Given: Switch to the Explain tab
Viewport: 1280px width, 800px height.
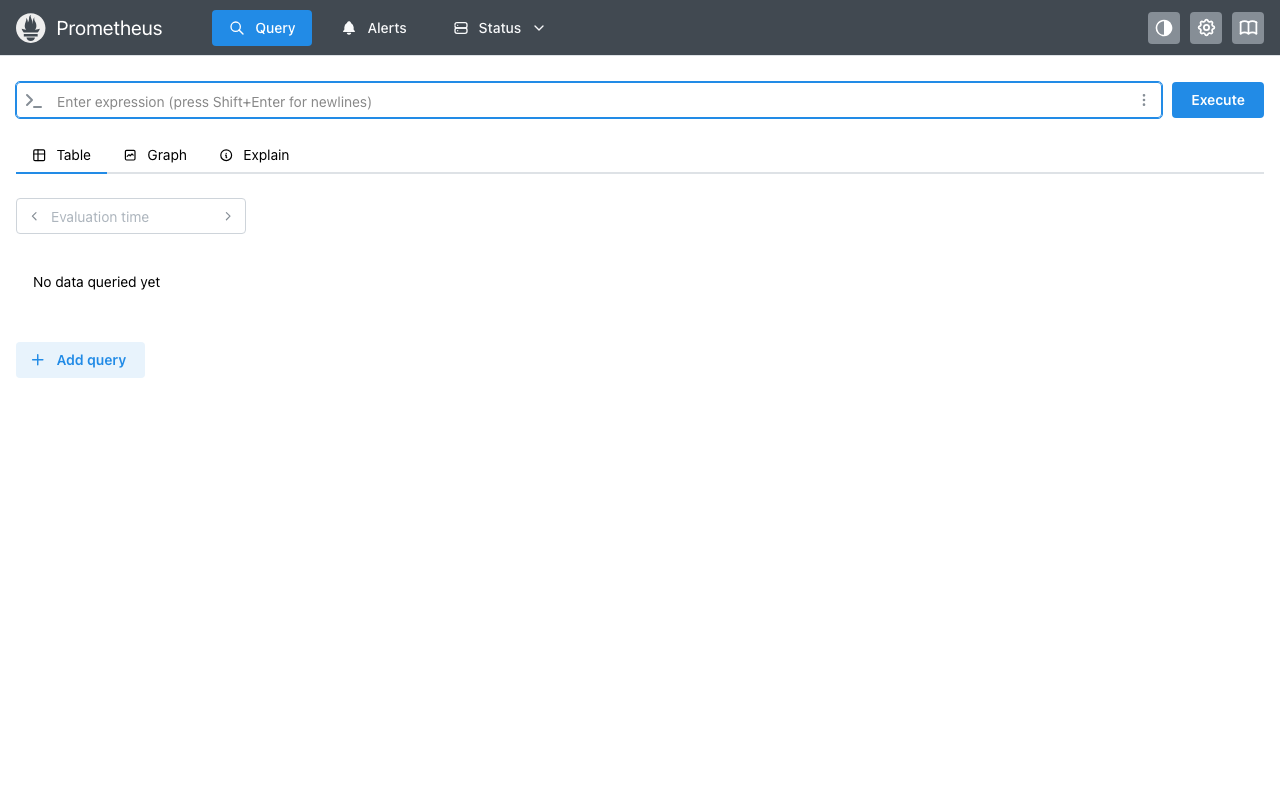Looking at the screenshot, I should tap(254, 155).
